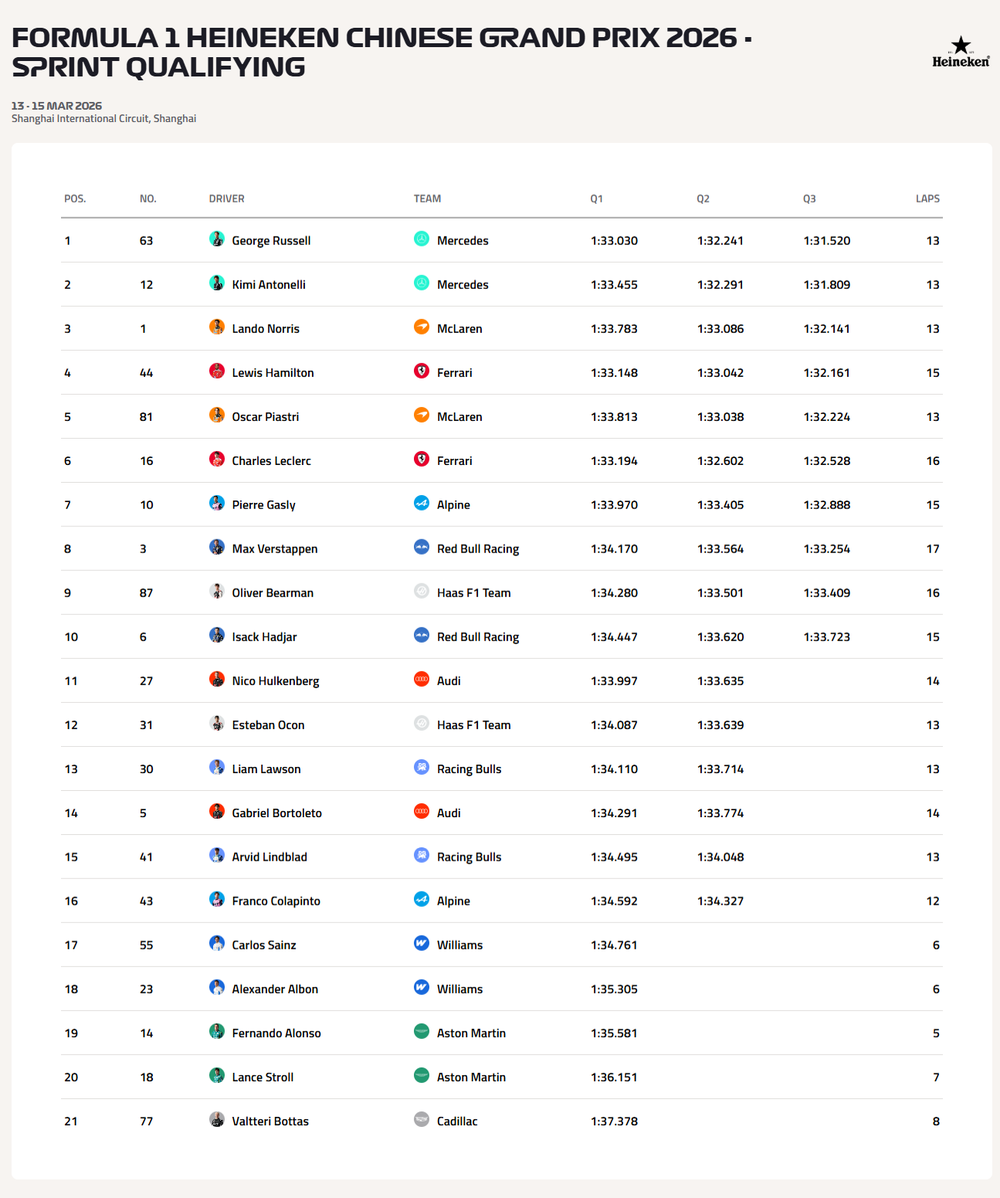The width and height of the screenshot is (1000, 1198).
Task: Open George Russell's driver link
Action: pyautogui.click(x=271, y=241)
